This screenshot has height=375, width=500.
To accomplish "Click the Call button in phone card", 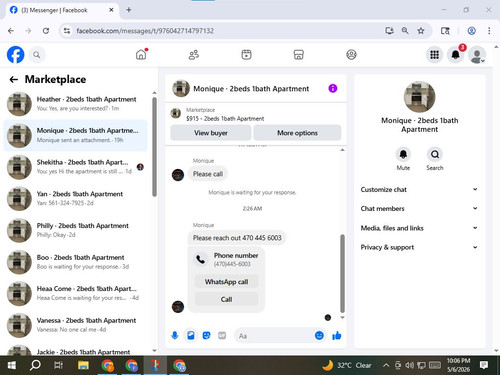I will tap(226, 299).
